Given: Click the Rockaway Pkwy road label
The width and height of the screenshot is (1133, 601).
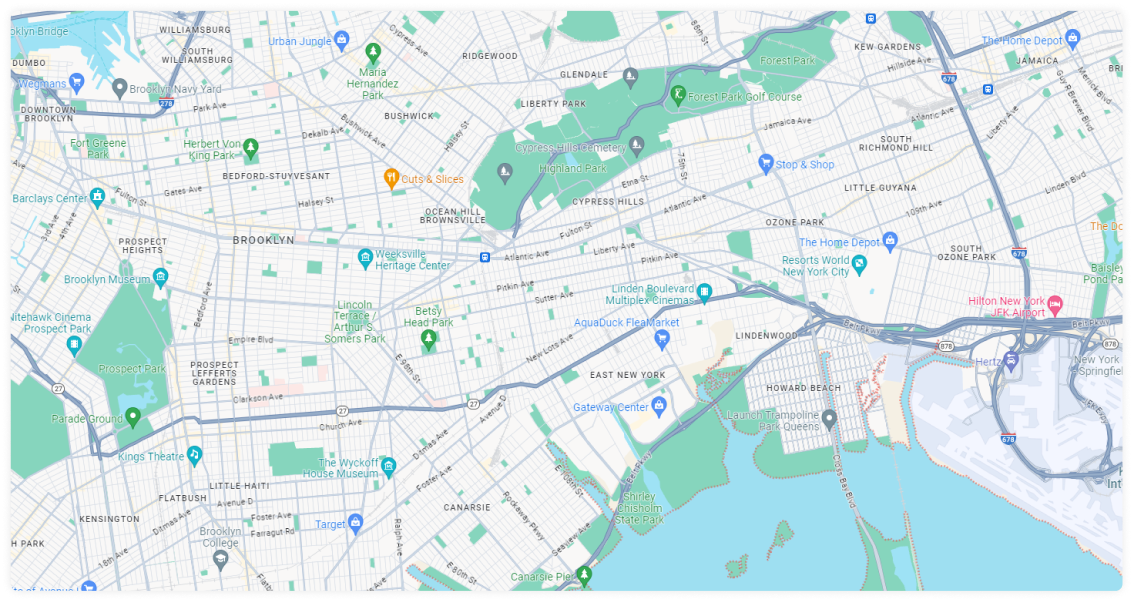Looking at the screenshot, I should point(523,516).
